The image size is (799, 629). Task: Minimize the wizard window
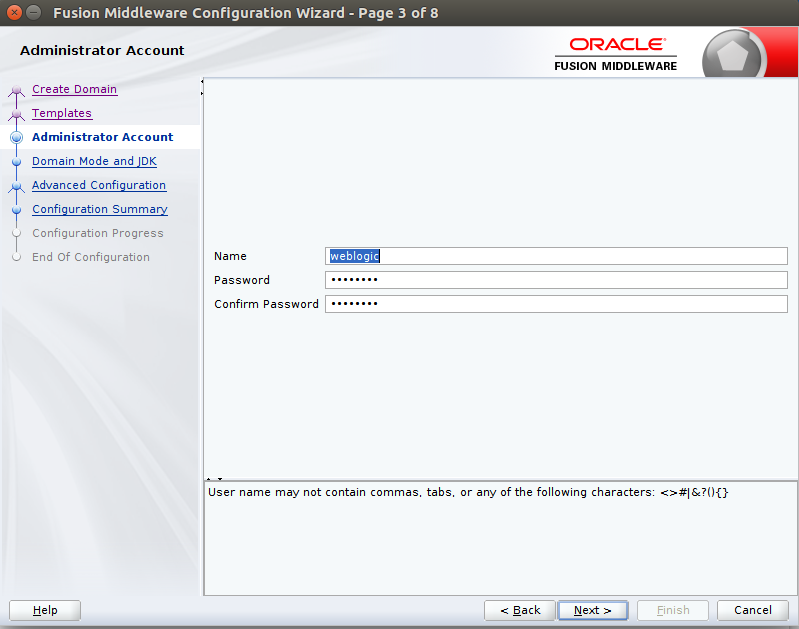[34, 12]
